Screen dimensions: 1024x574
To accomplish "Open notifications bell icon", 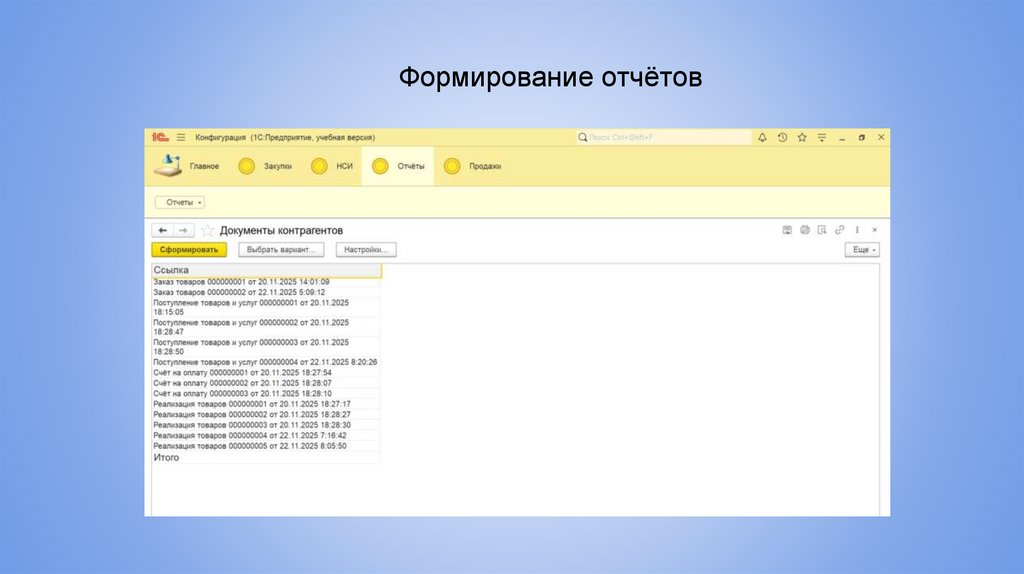I will click(762, 137).
